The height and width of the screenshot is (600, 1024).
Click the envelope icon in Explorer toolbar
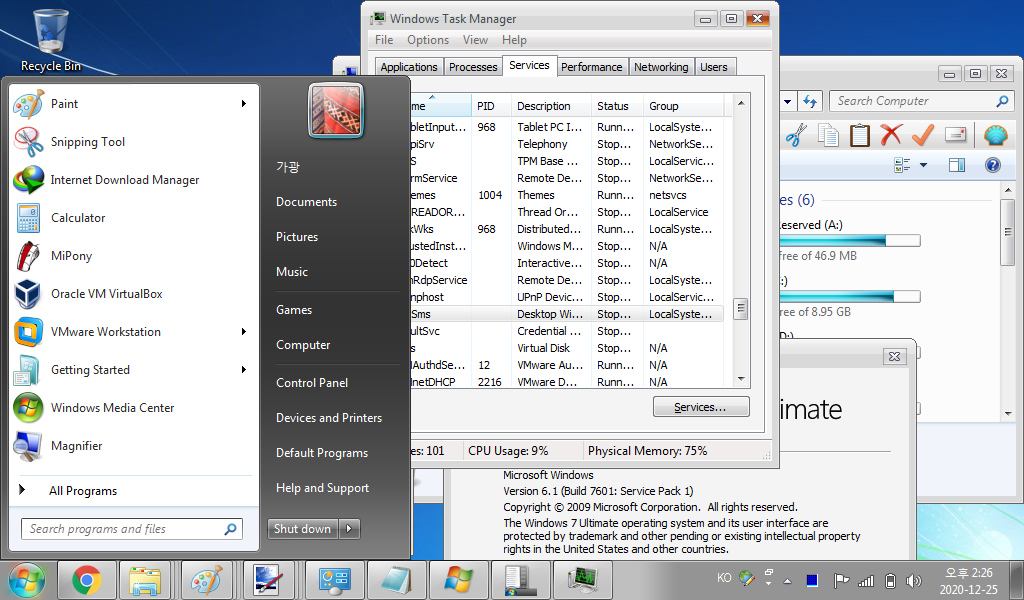click(955, 135)
